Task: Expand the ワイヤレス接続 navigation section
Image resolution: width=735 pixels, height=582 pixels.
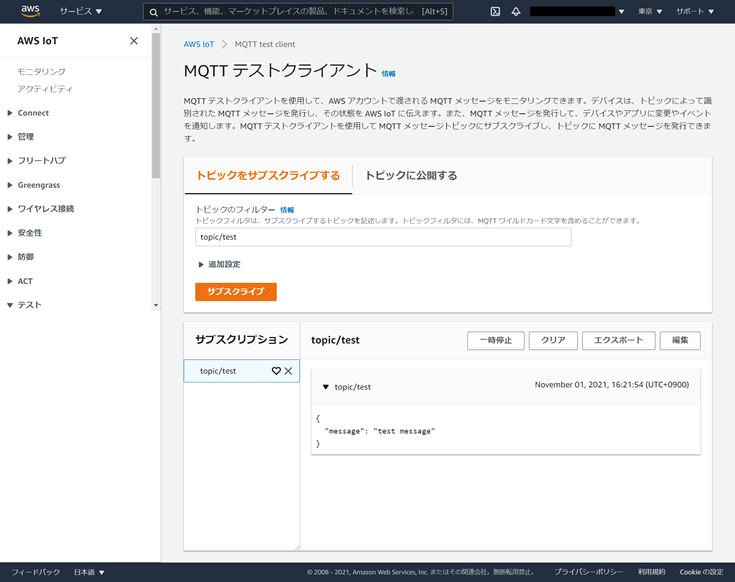Action: [41, 209]
